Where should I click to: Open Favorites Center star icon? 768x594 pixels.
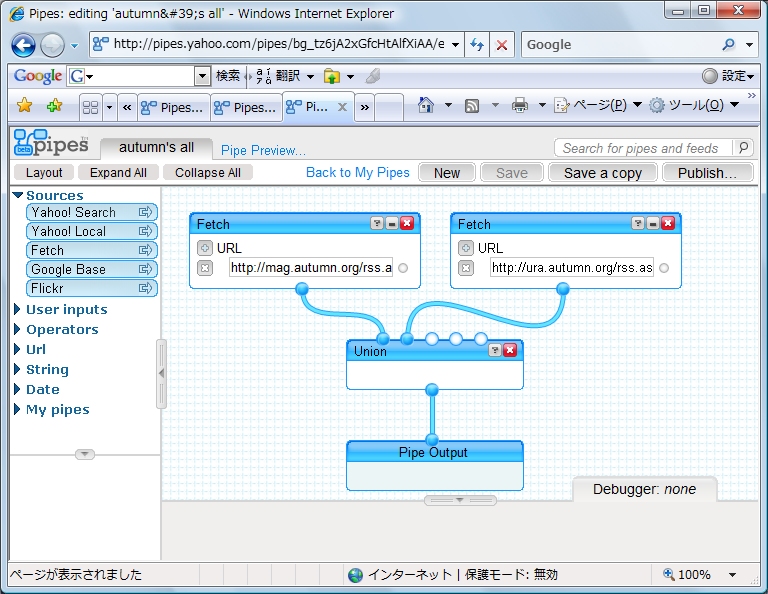point(24,105)
